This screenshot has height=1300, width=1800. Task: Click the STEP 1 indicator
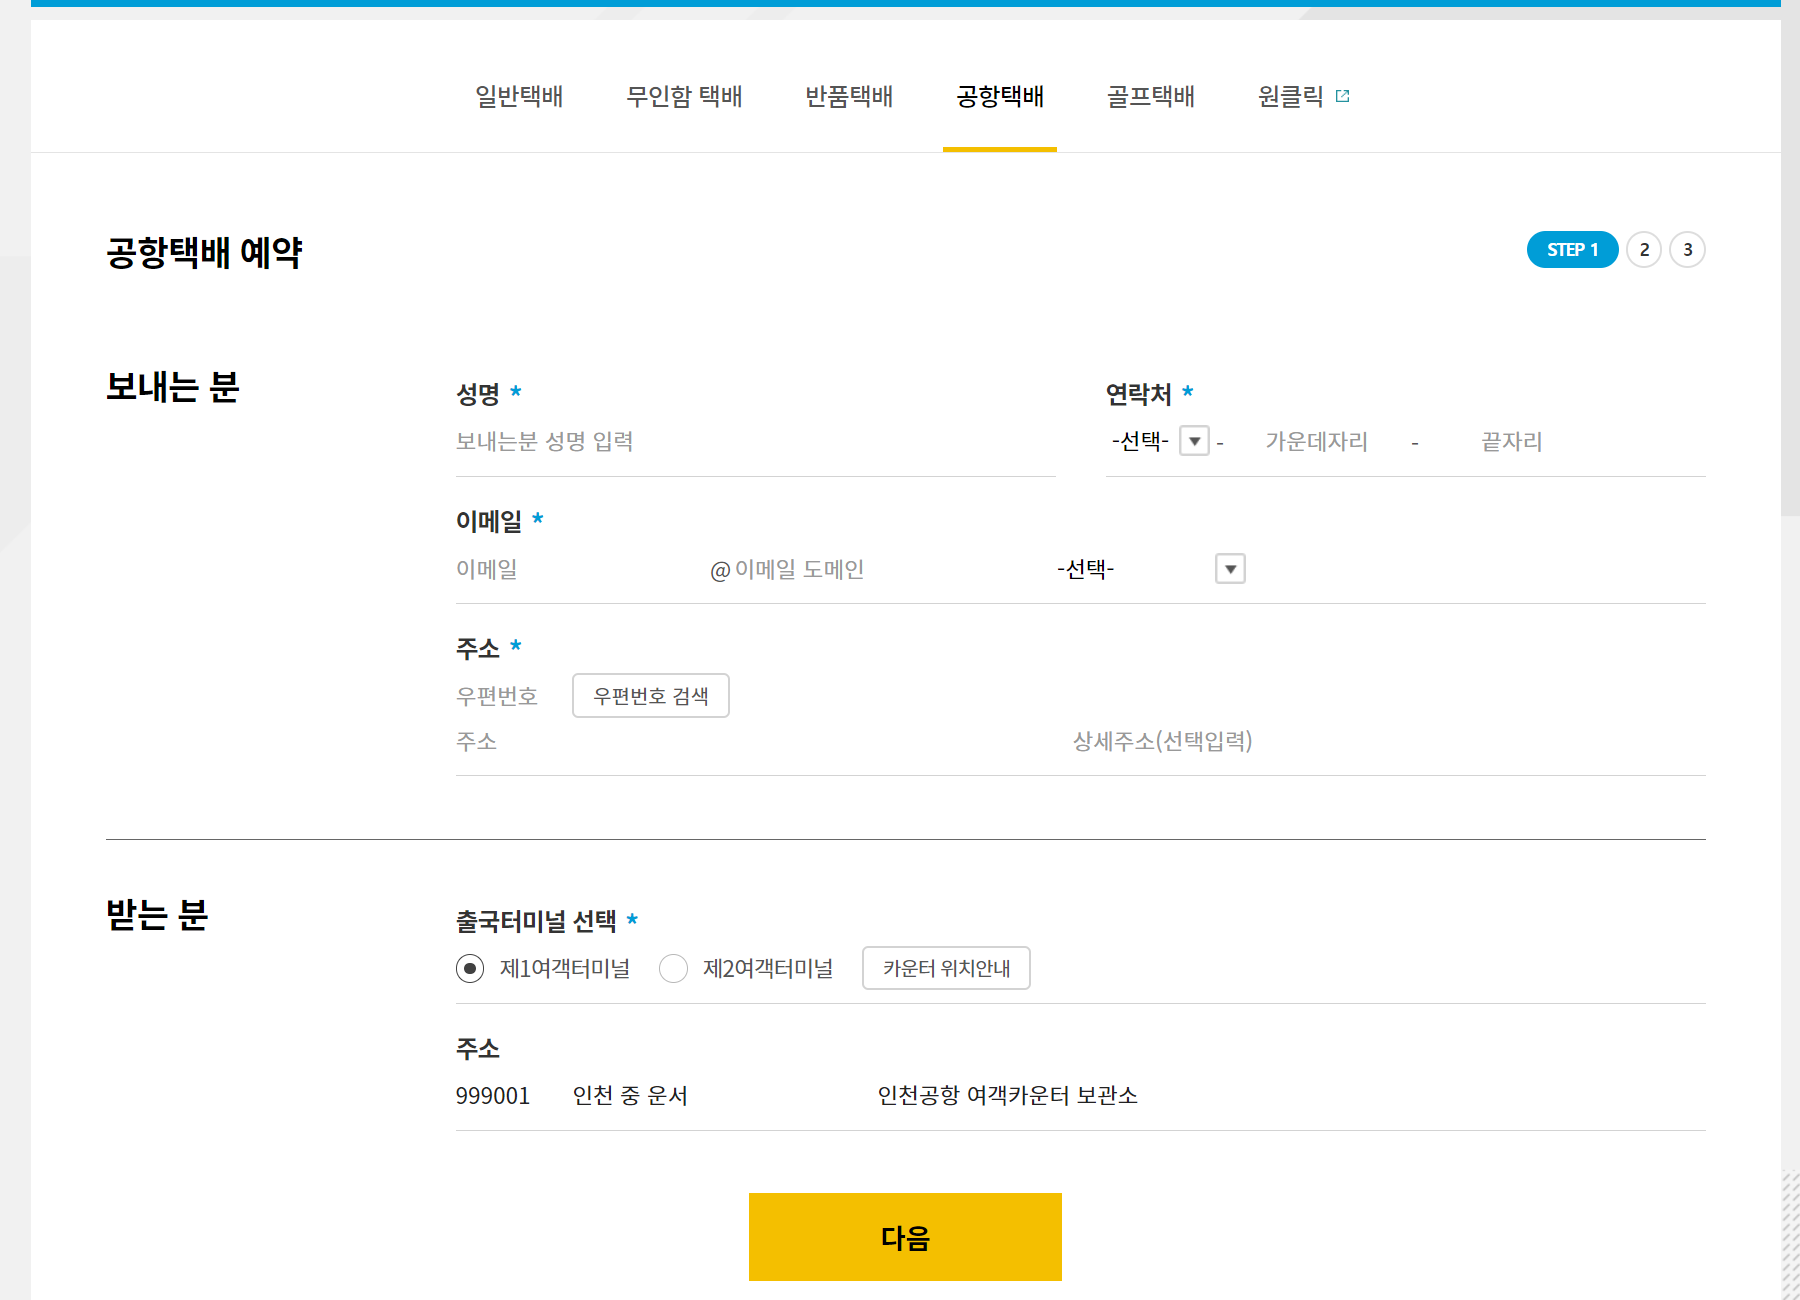pos(1572,250)
